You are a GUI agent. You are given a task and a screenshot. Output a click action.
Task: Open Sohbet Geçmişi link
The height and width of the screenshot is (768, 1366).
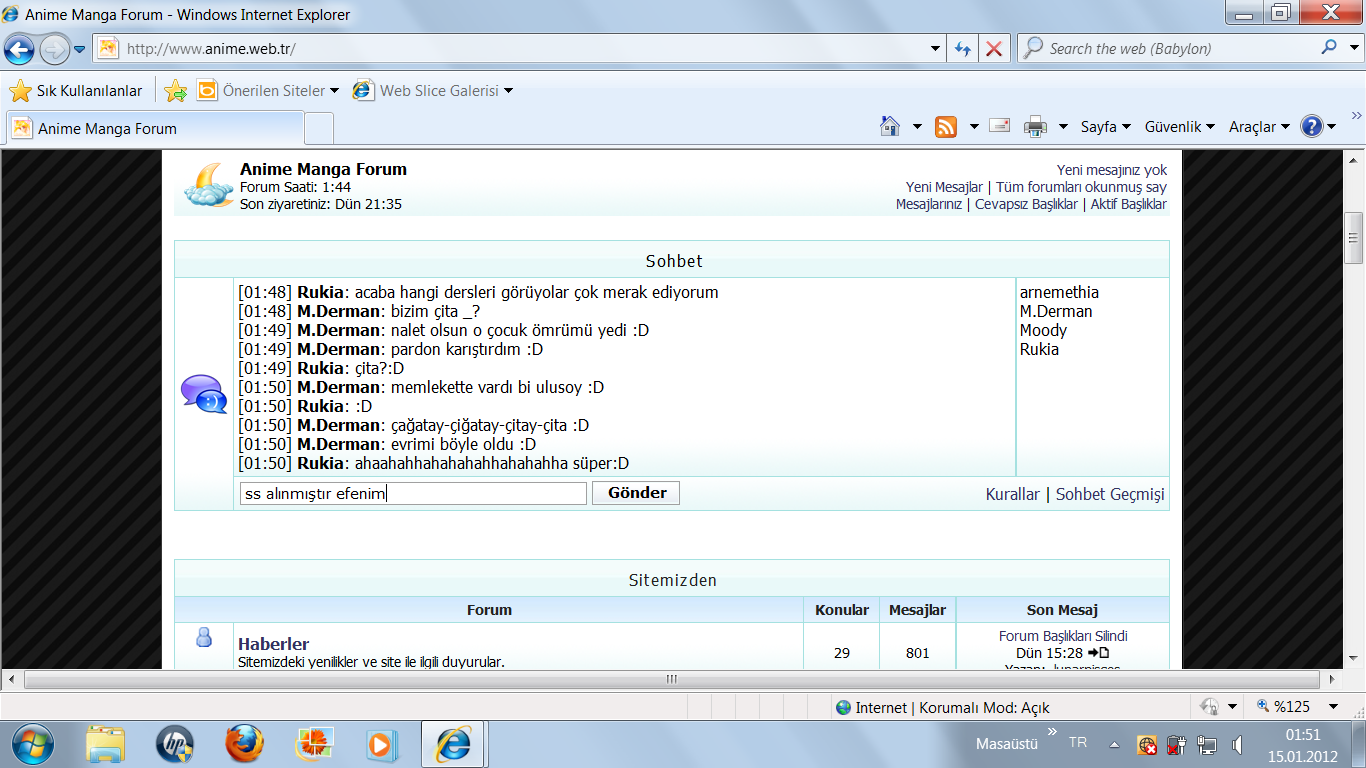coord(1110,494)
